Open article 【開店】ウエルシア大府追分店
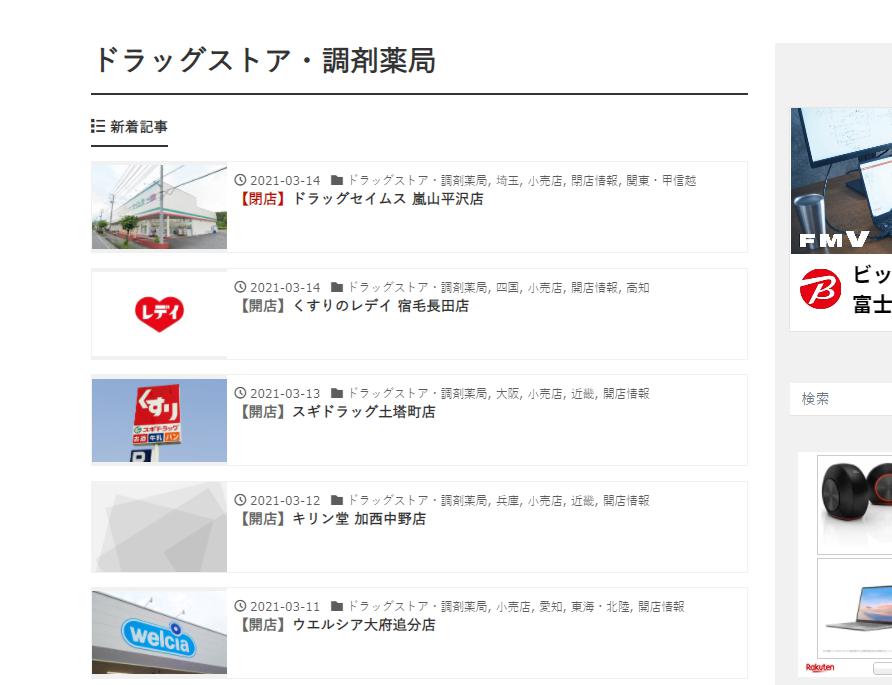This screenshot has width=892, height=685. pyautogui.click(x=335, y=625)
